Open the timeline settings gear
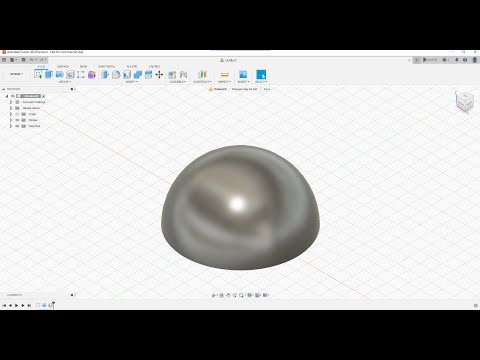The height and width of the screenshot is (360, 480). 476,305
